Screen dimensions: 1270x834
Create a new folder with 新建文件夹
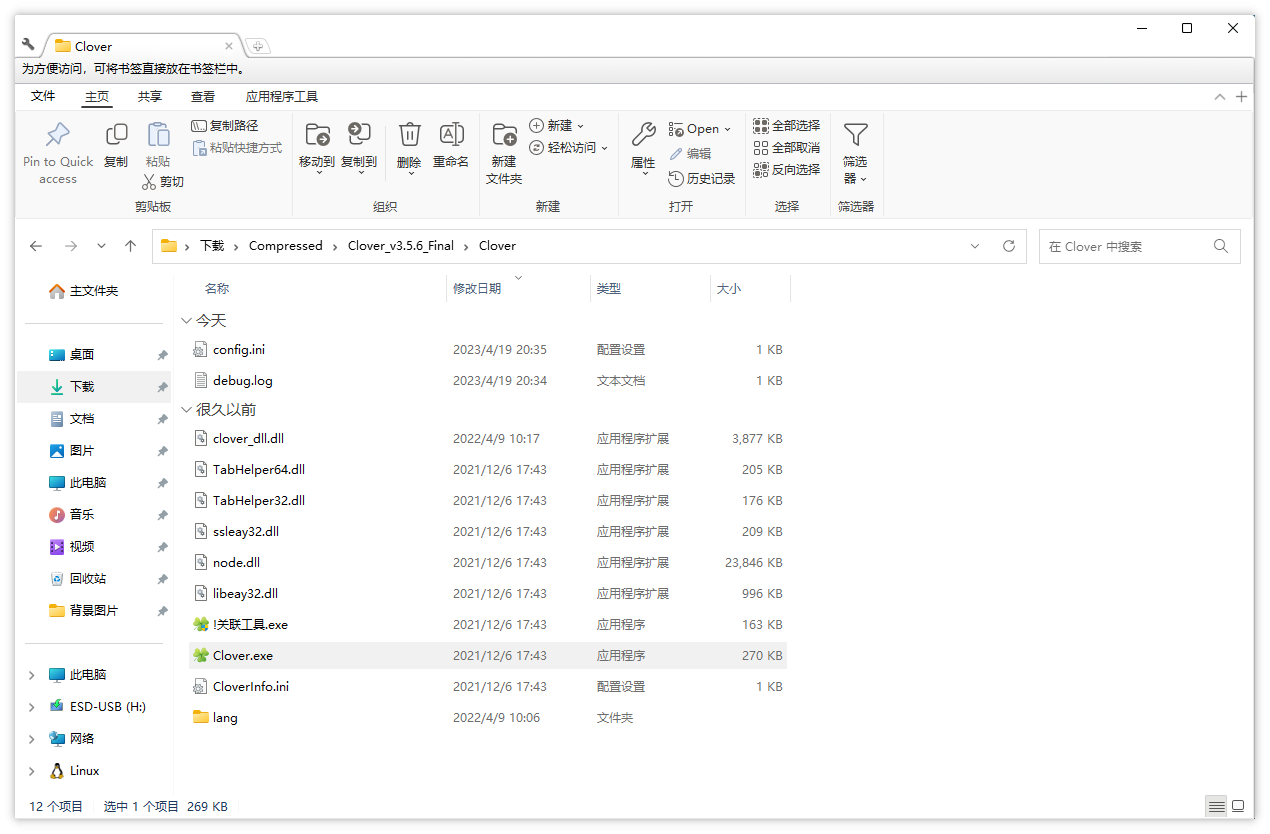click(503, 155)
